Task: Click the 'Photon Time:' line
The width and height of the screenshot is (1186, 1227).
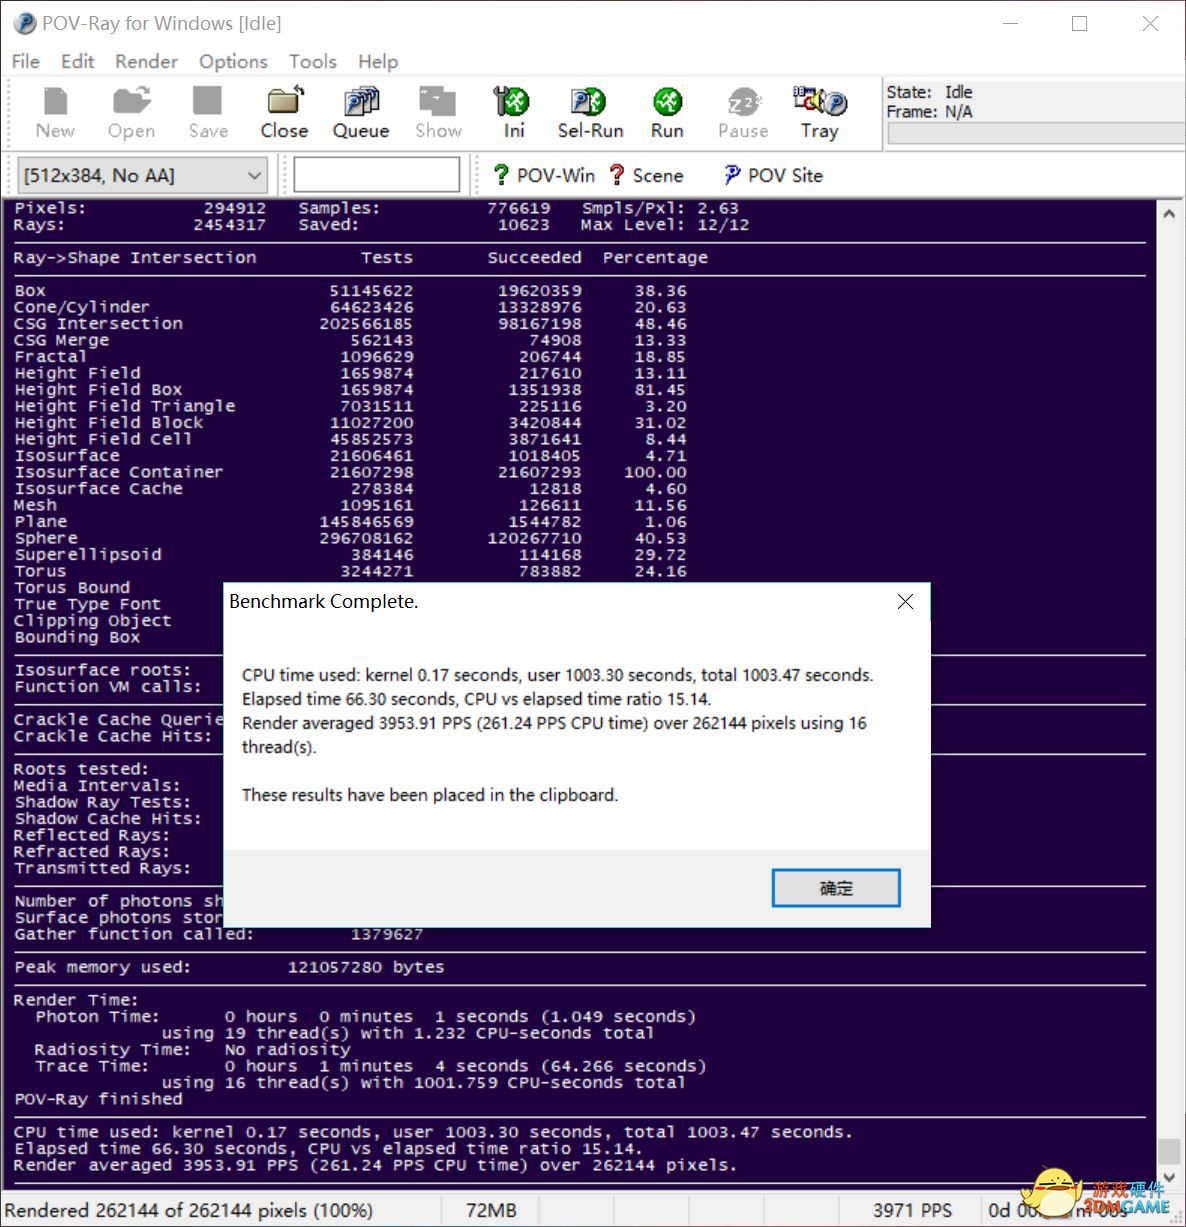Action: [x=365, y=1016]
